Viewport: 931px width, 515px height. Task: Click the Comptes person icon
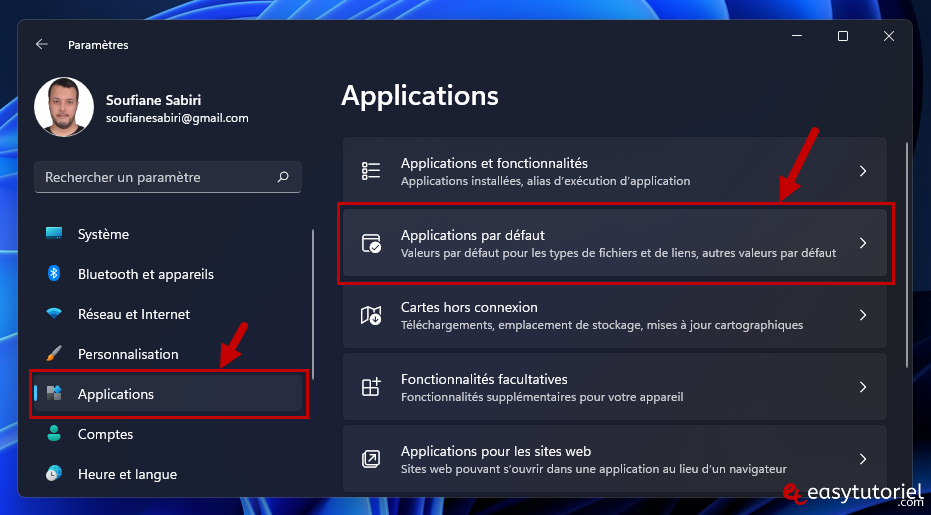pos(54,433)
